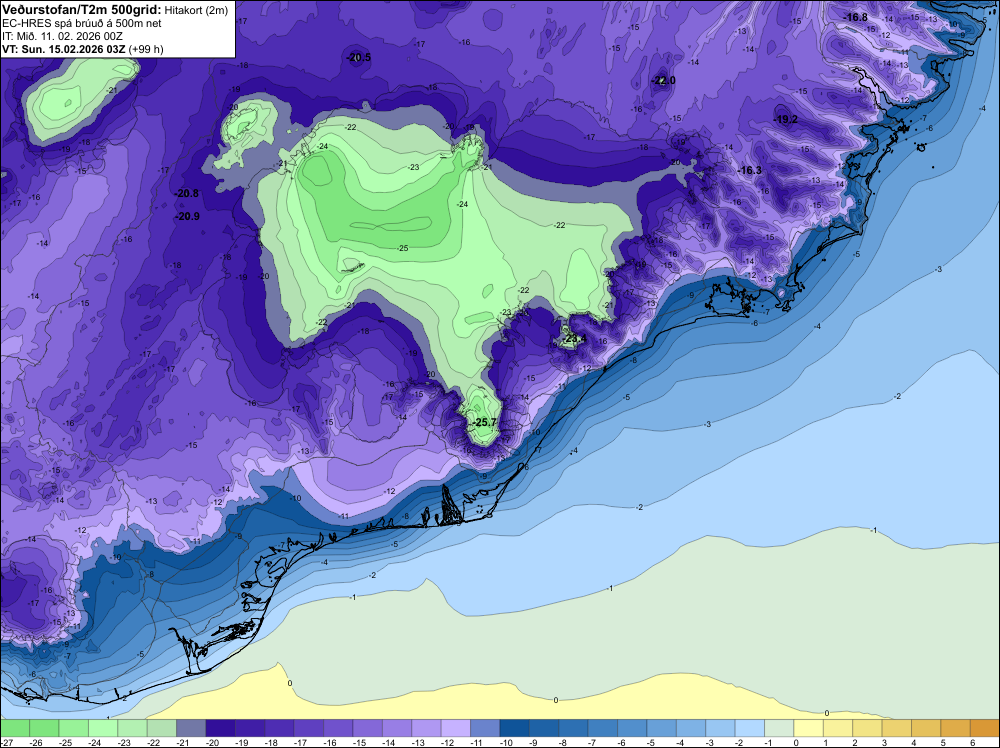
Task: Click the valid time "VT: Sun. 15.02.2026 03Z"
Action: click(x=64, y=49)
